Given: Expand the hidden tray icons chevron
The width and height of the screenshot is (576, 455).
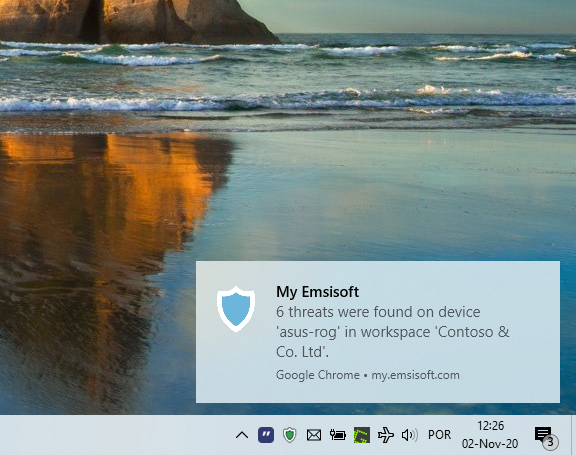Looking at the screenshot, I should 242,435.
